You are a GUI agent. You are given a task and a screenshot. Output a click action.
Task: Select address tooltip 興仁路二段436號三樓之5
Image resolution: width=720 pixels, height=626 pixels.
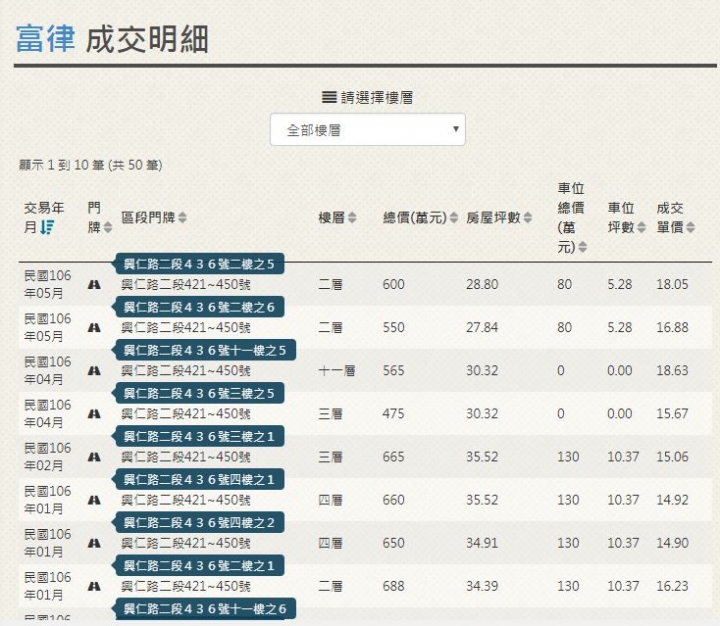(199, 394)
